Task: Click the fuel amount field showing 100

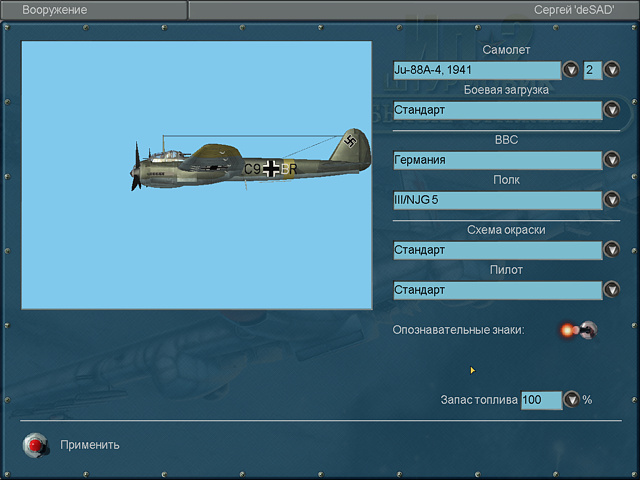Action: [x=541, y=400]
